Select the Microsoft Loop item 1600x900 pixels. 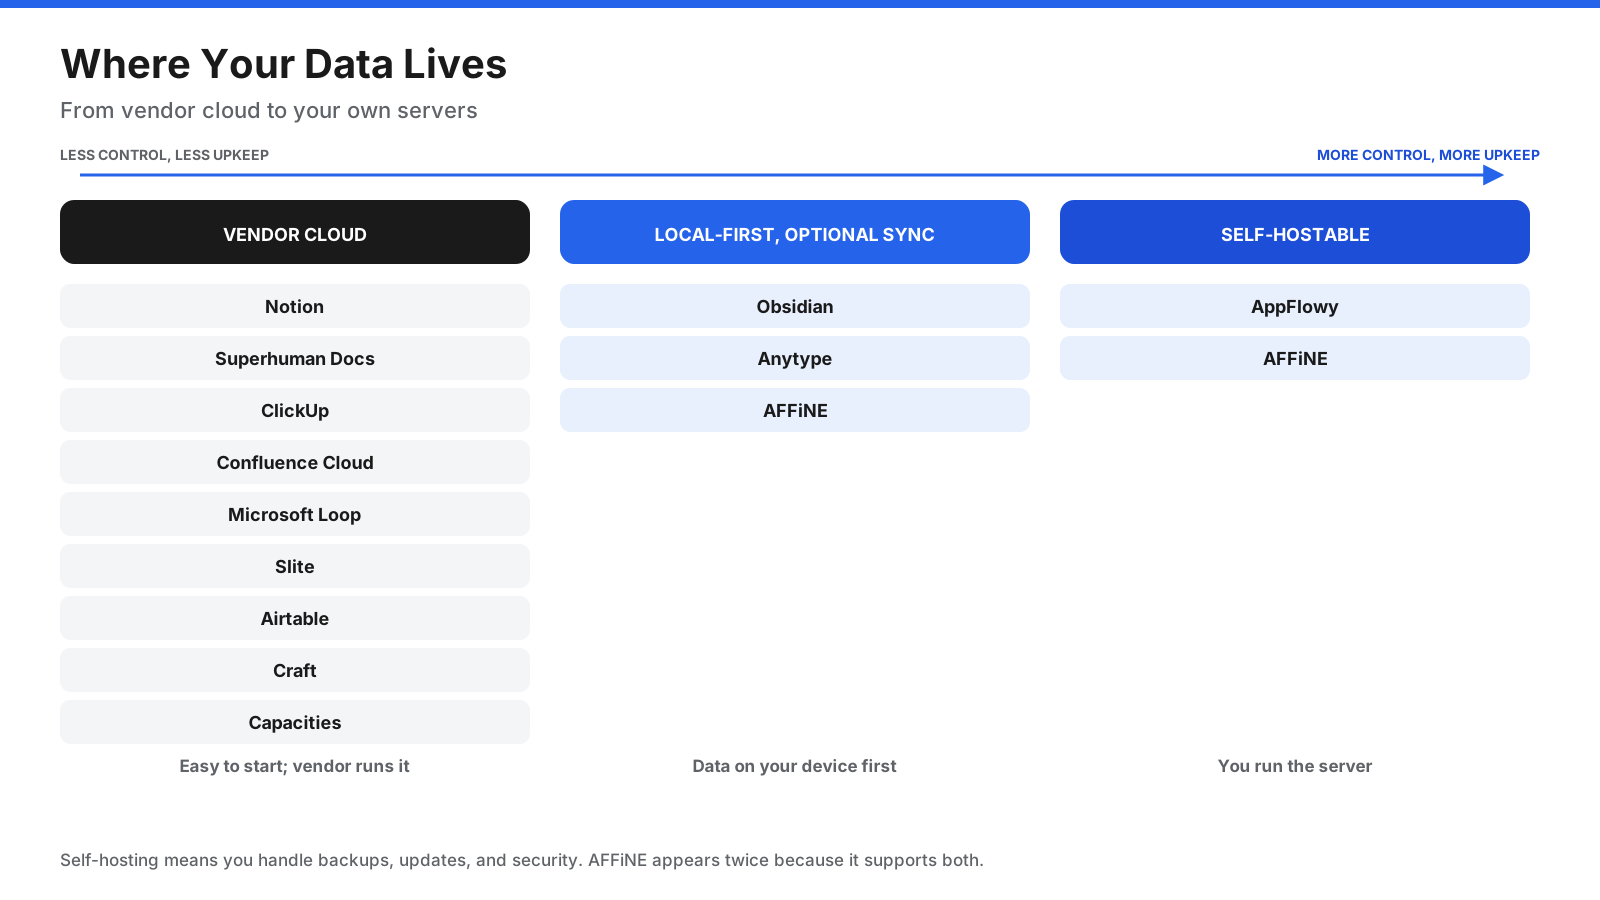click(295, 514)
